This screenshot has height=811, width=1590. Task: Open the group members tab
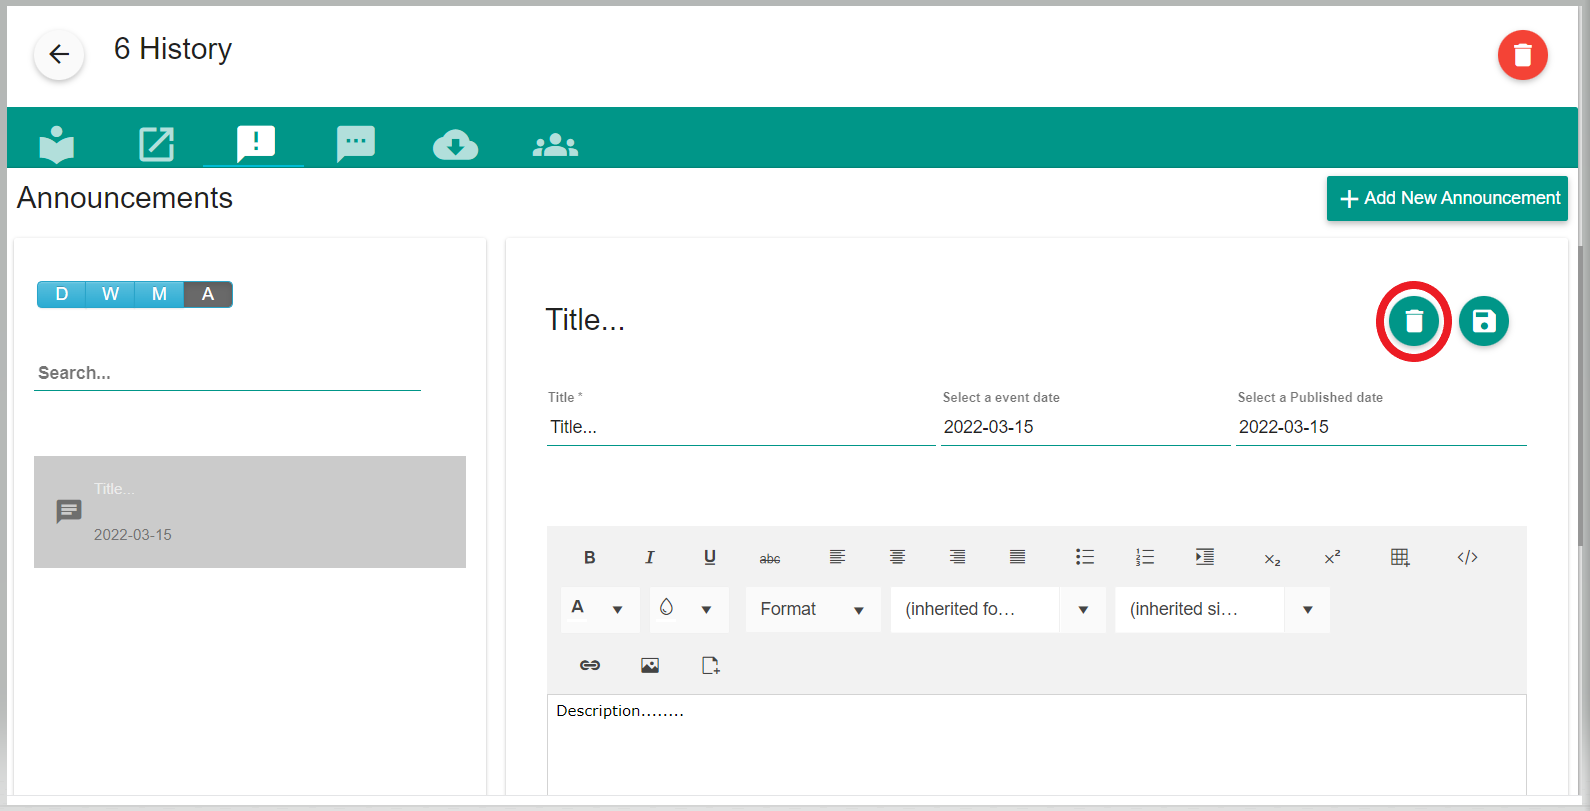tap(555, 145)
